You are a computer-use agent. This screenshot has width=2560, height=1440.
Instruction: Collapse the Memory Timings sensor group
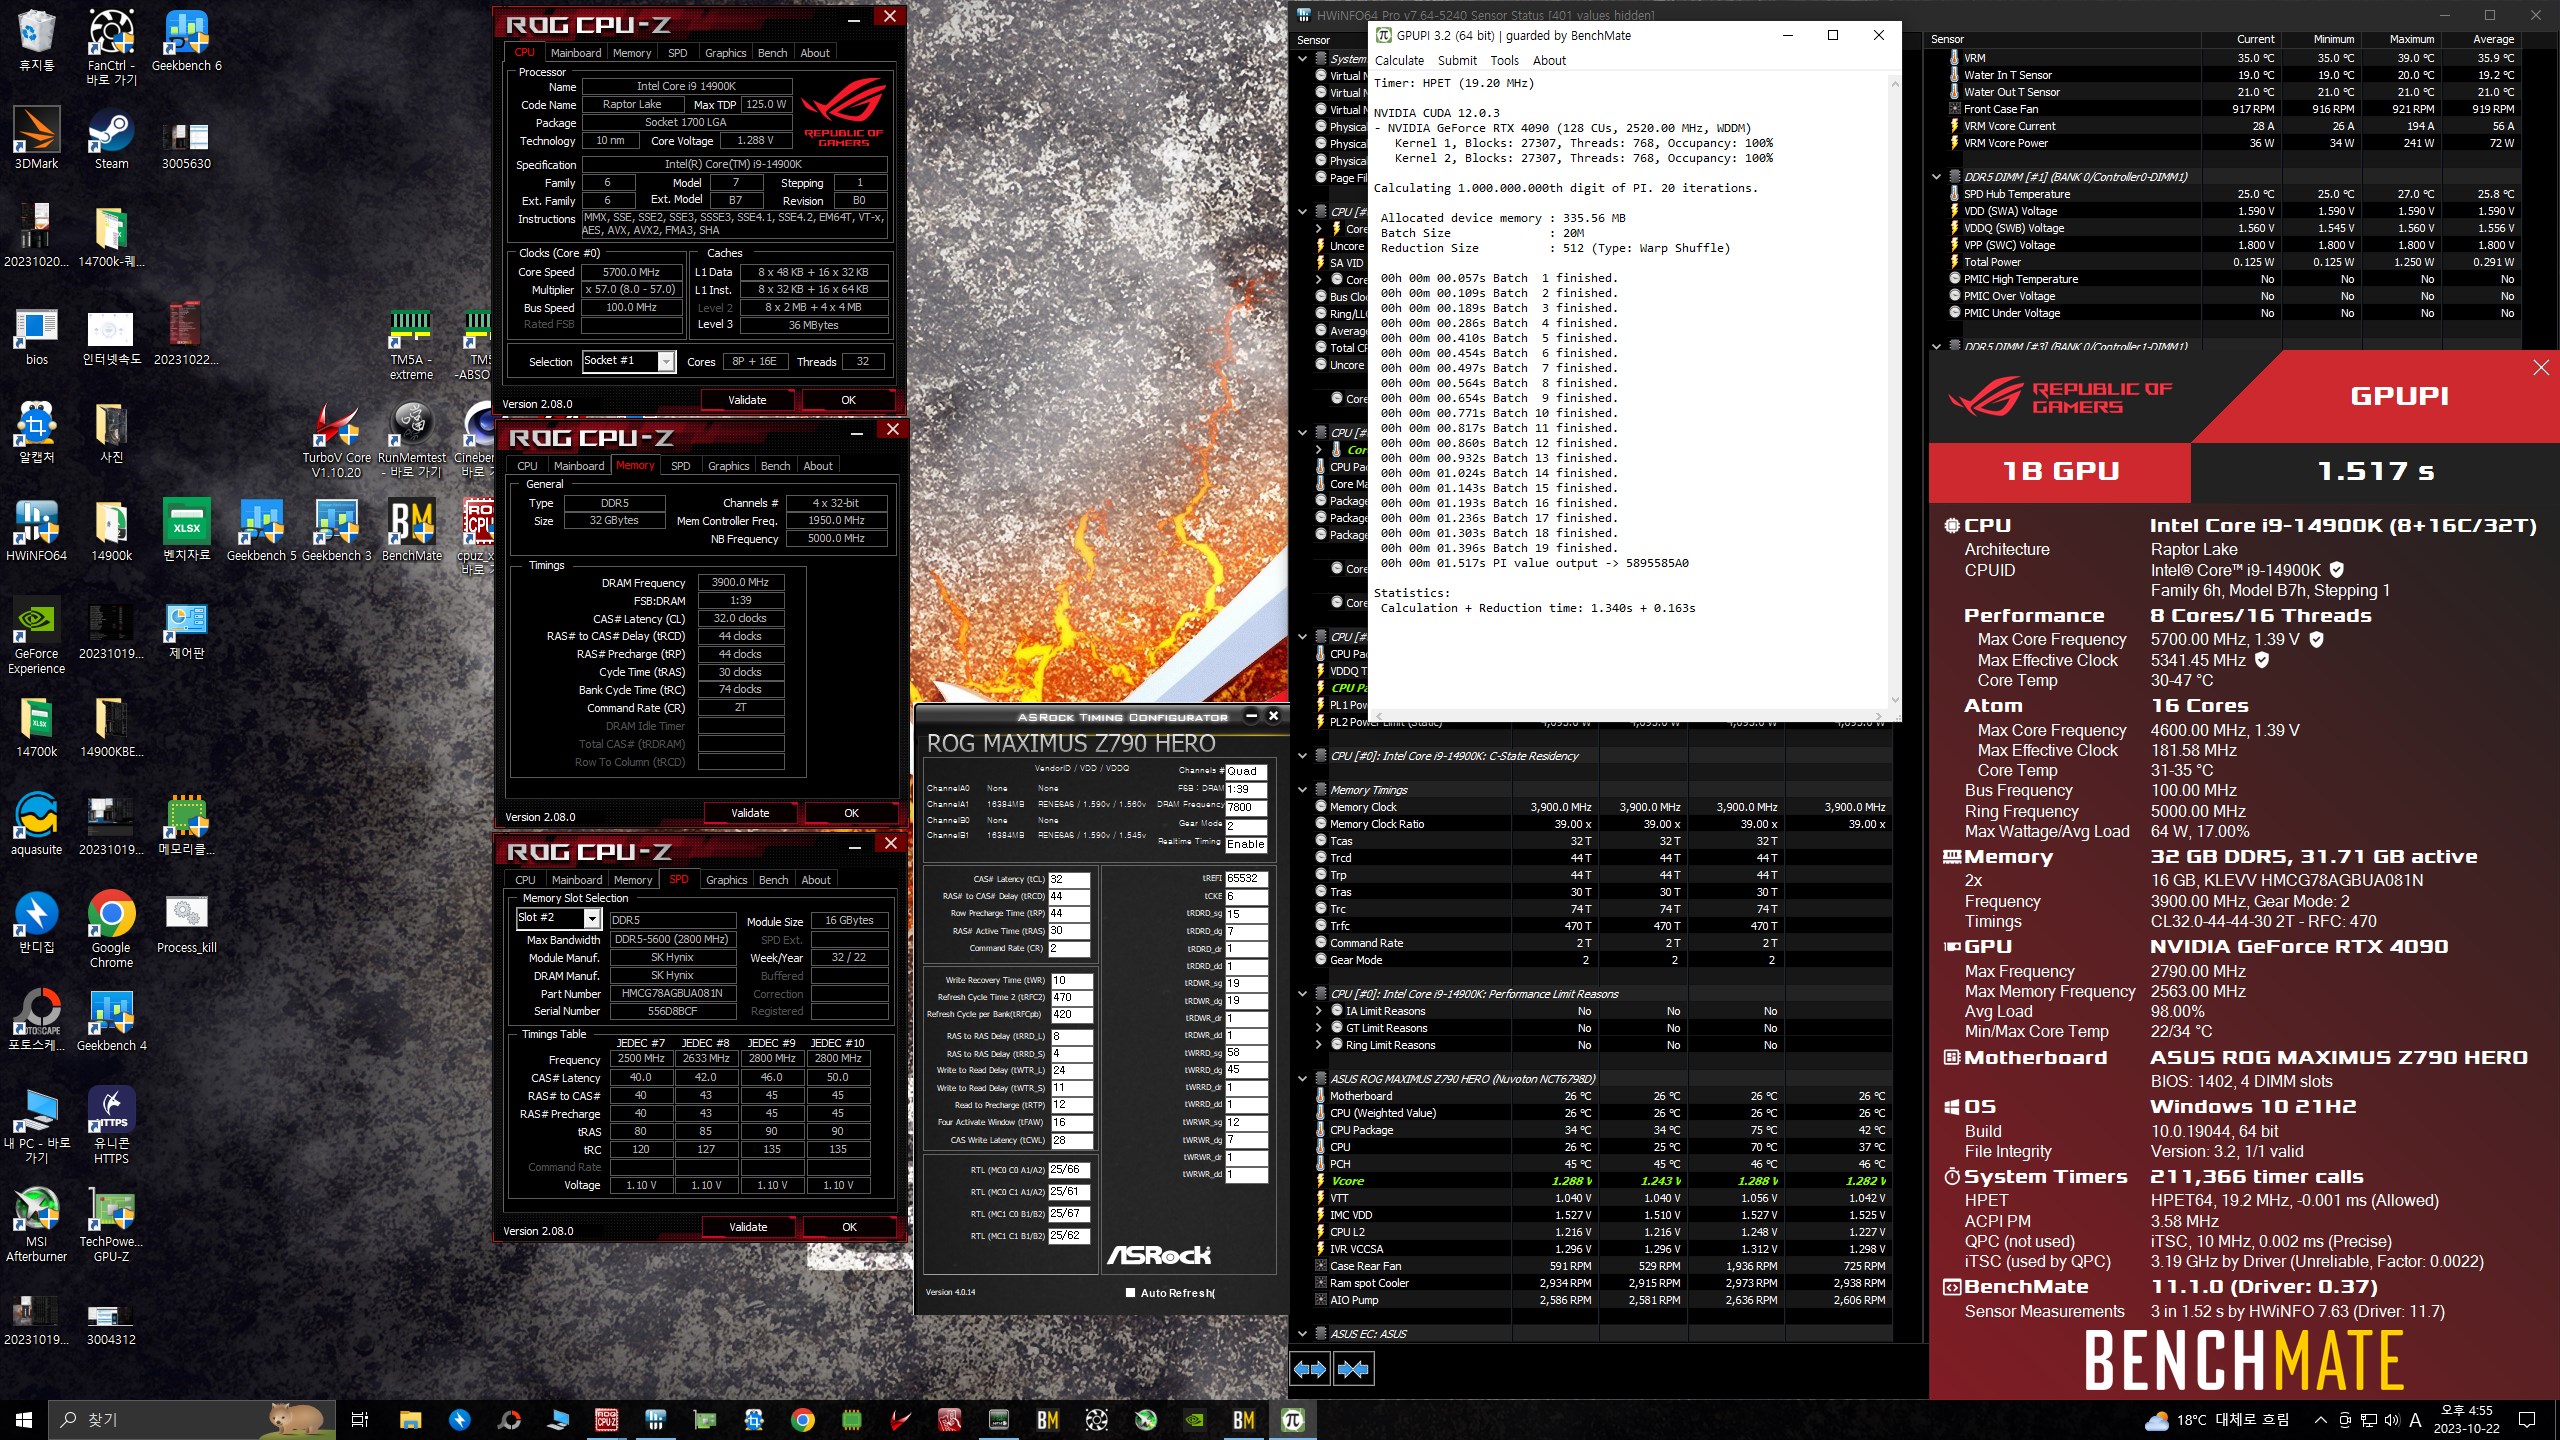(1303, 790)
